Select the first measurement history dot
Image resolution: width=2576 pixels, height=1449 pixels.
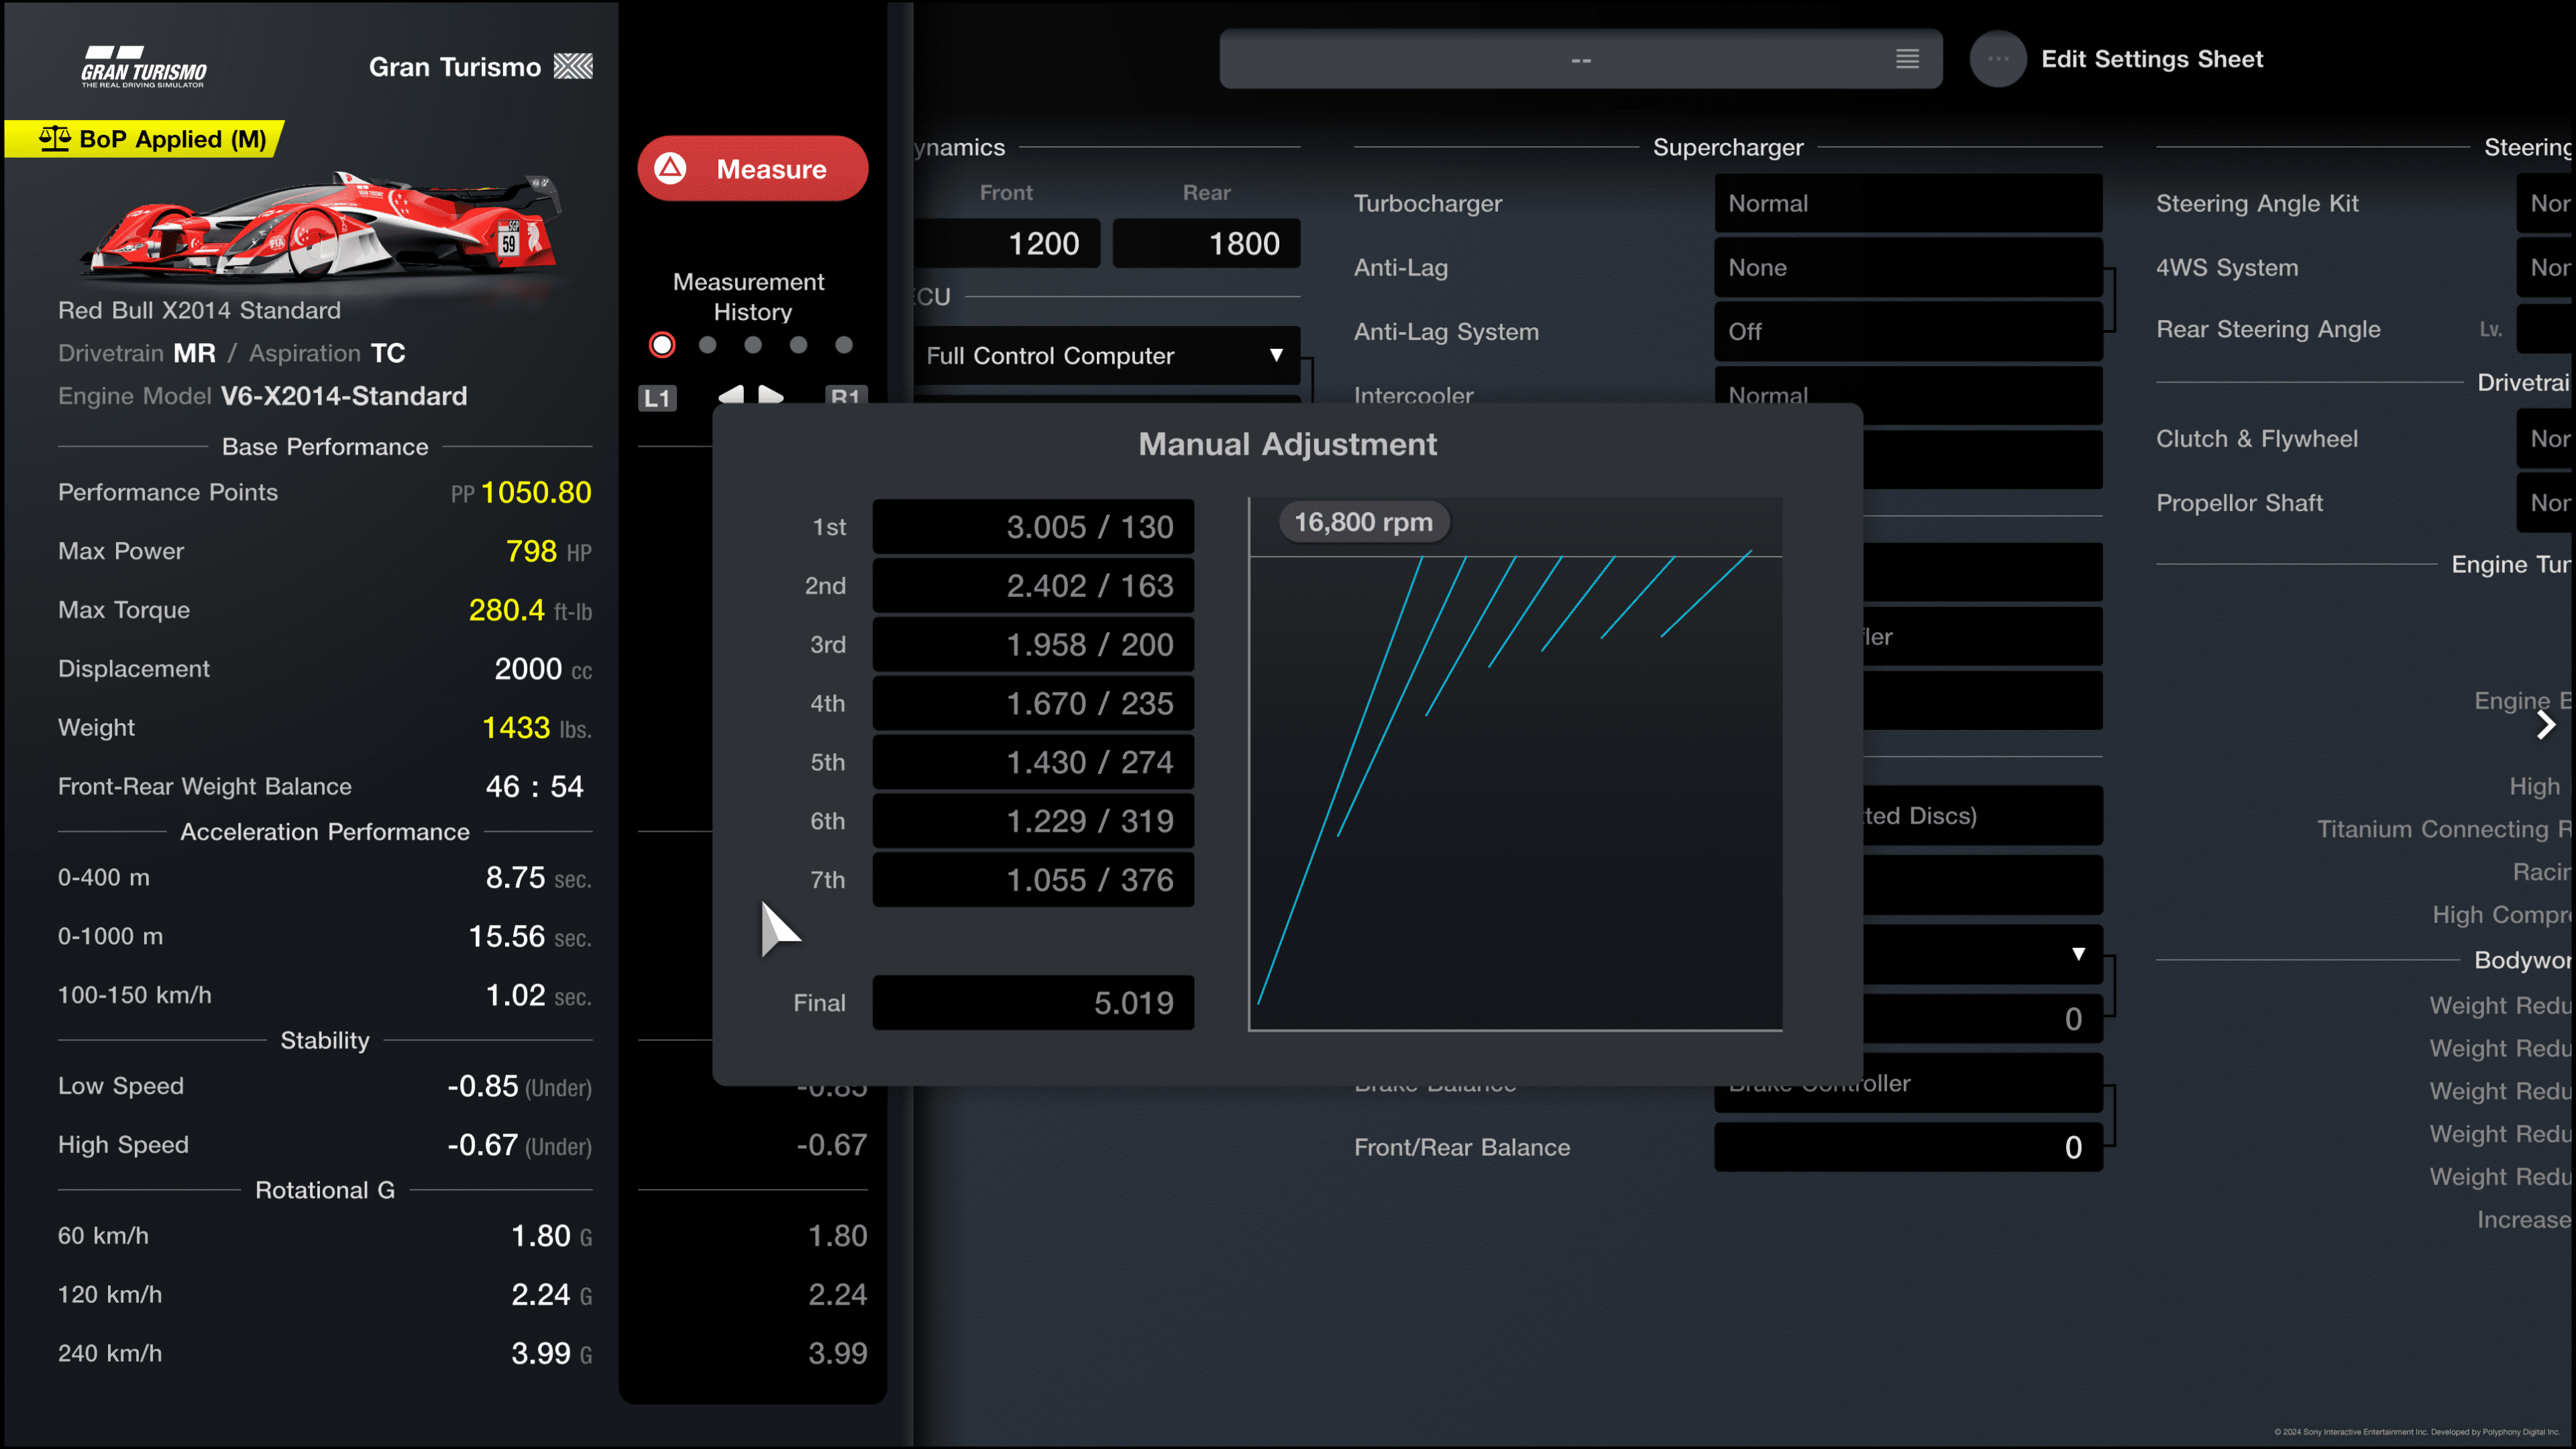click(662, 345)
